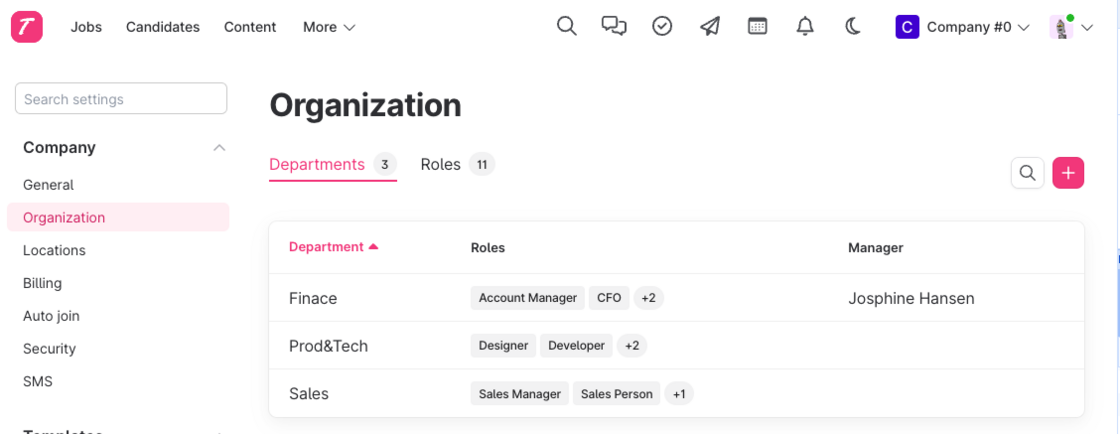Image resolution: width=1120 pixels, height=434 pixels.
Task: Open the messages chat bubbles icon
Action: pos(614,27)
